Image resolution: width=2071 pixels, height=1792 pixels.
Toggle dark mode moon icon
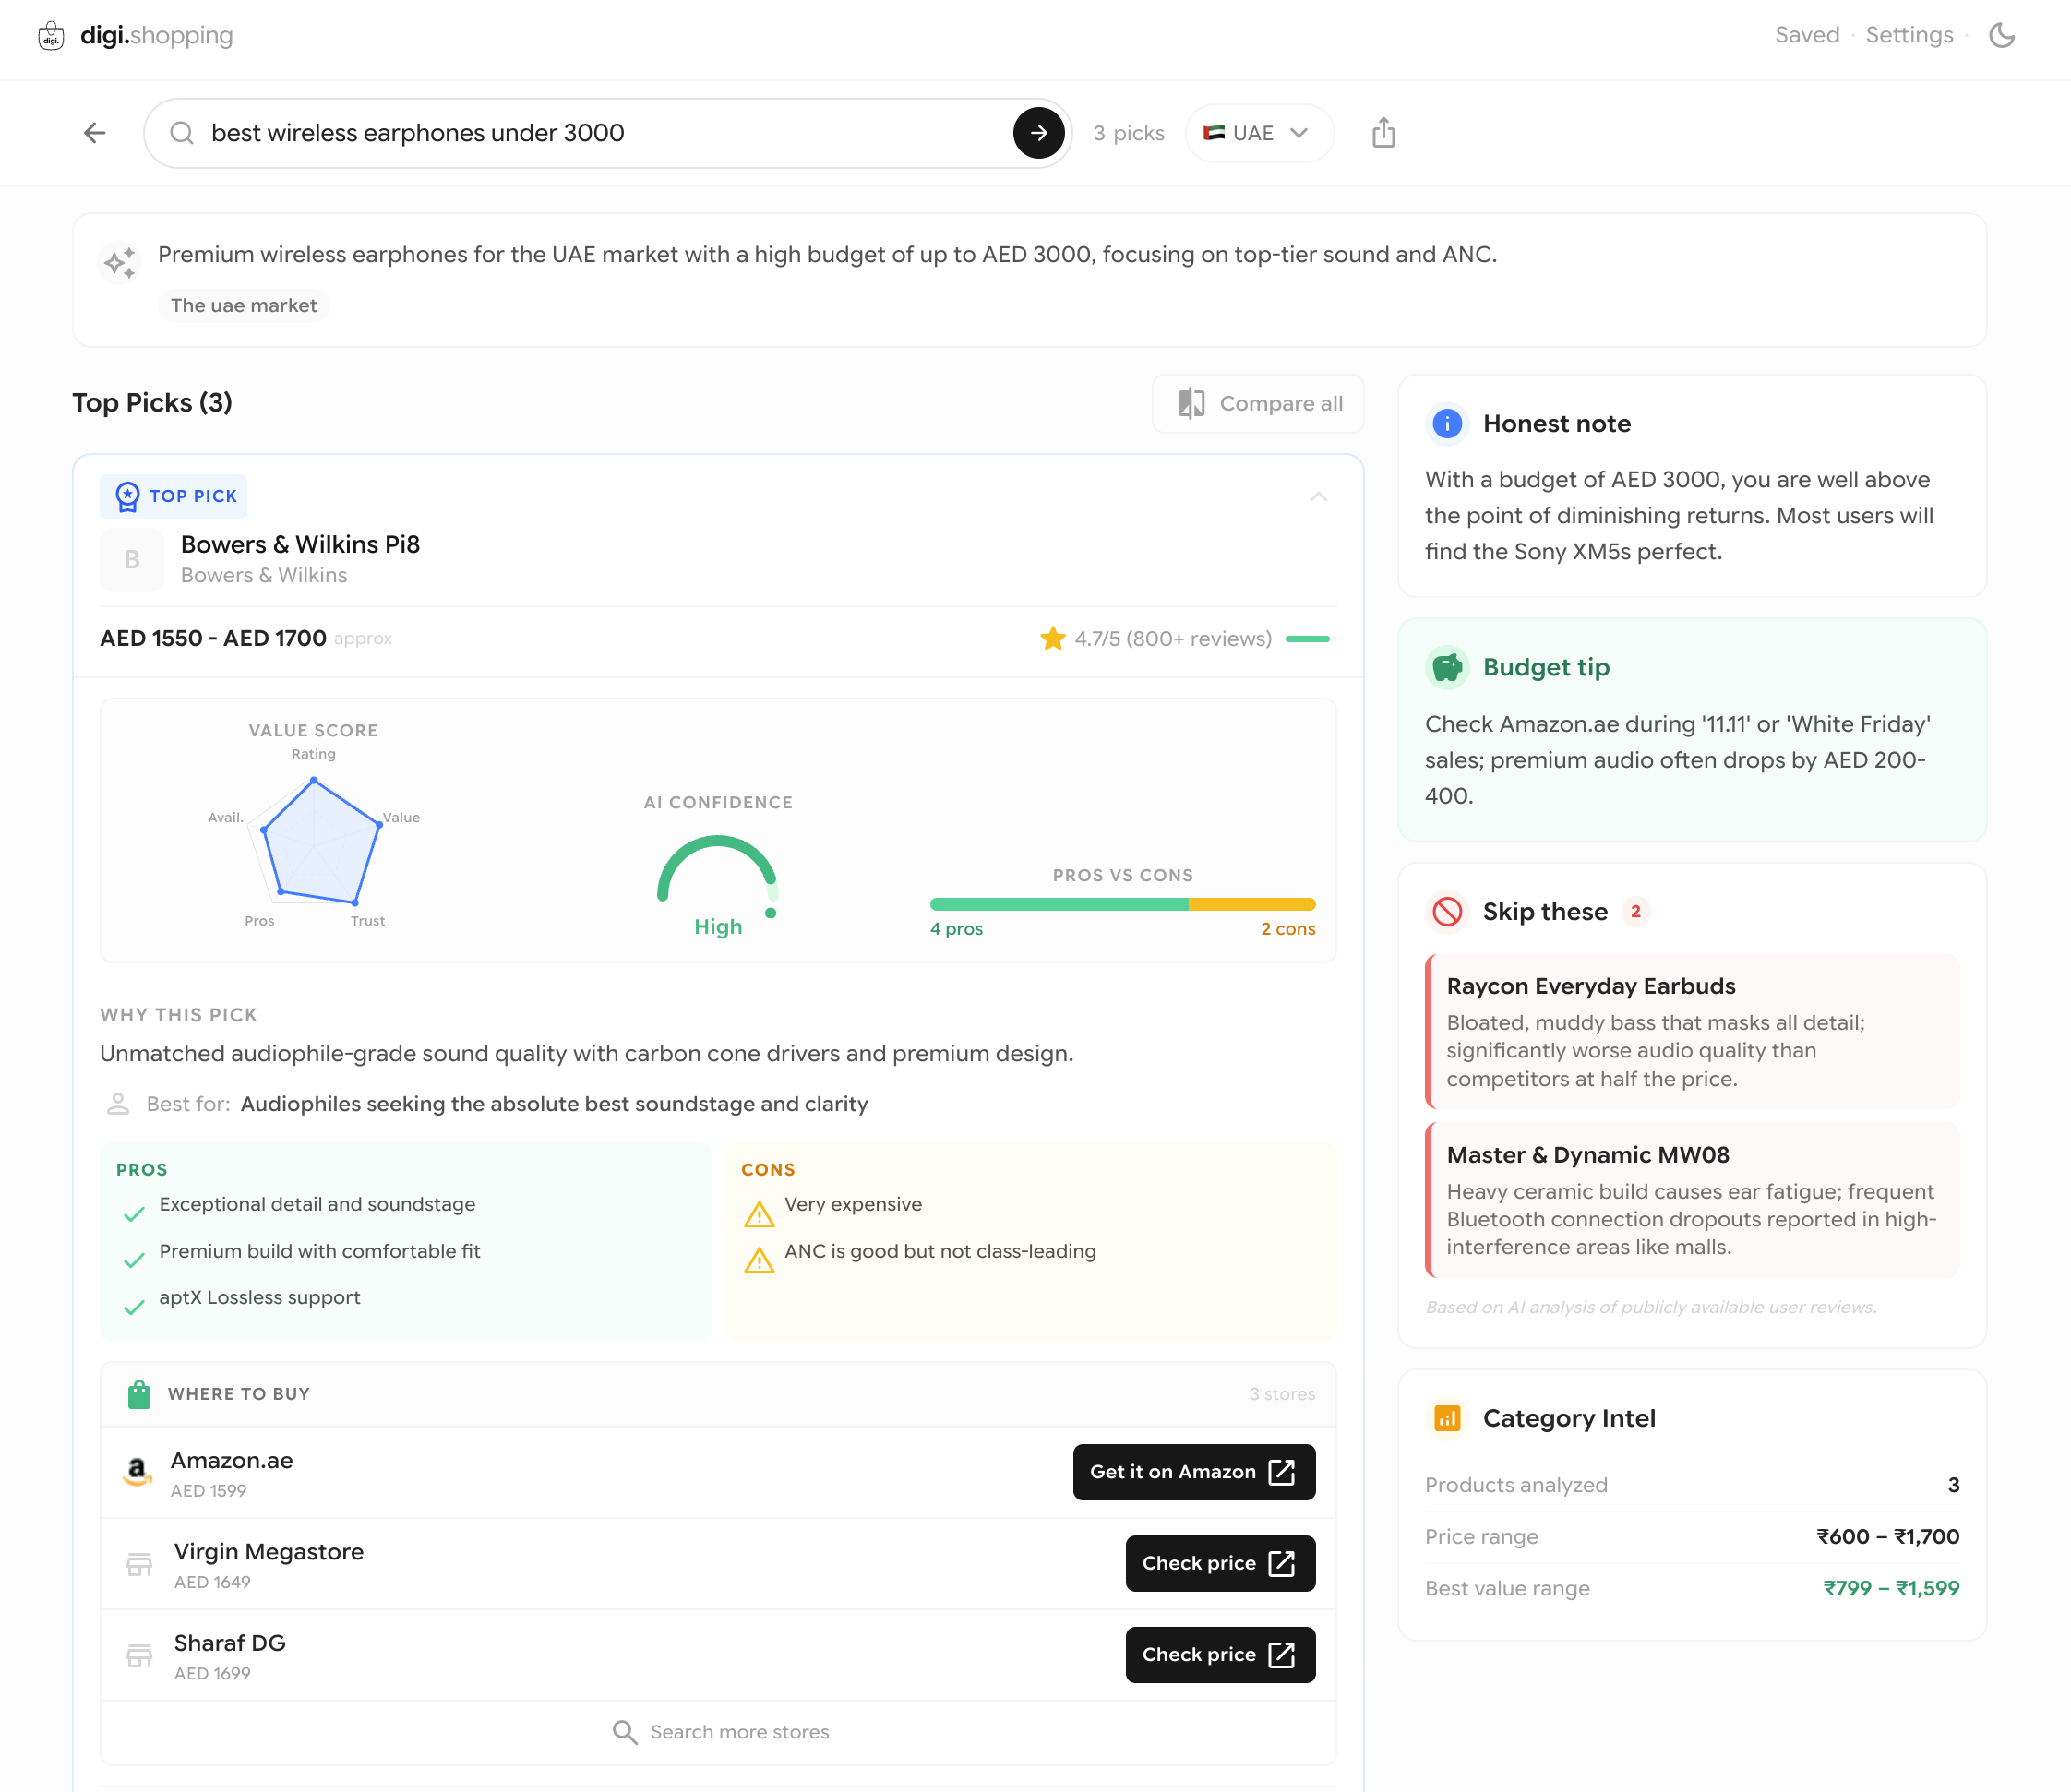2001,36
